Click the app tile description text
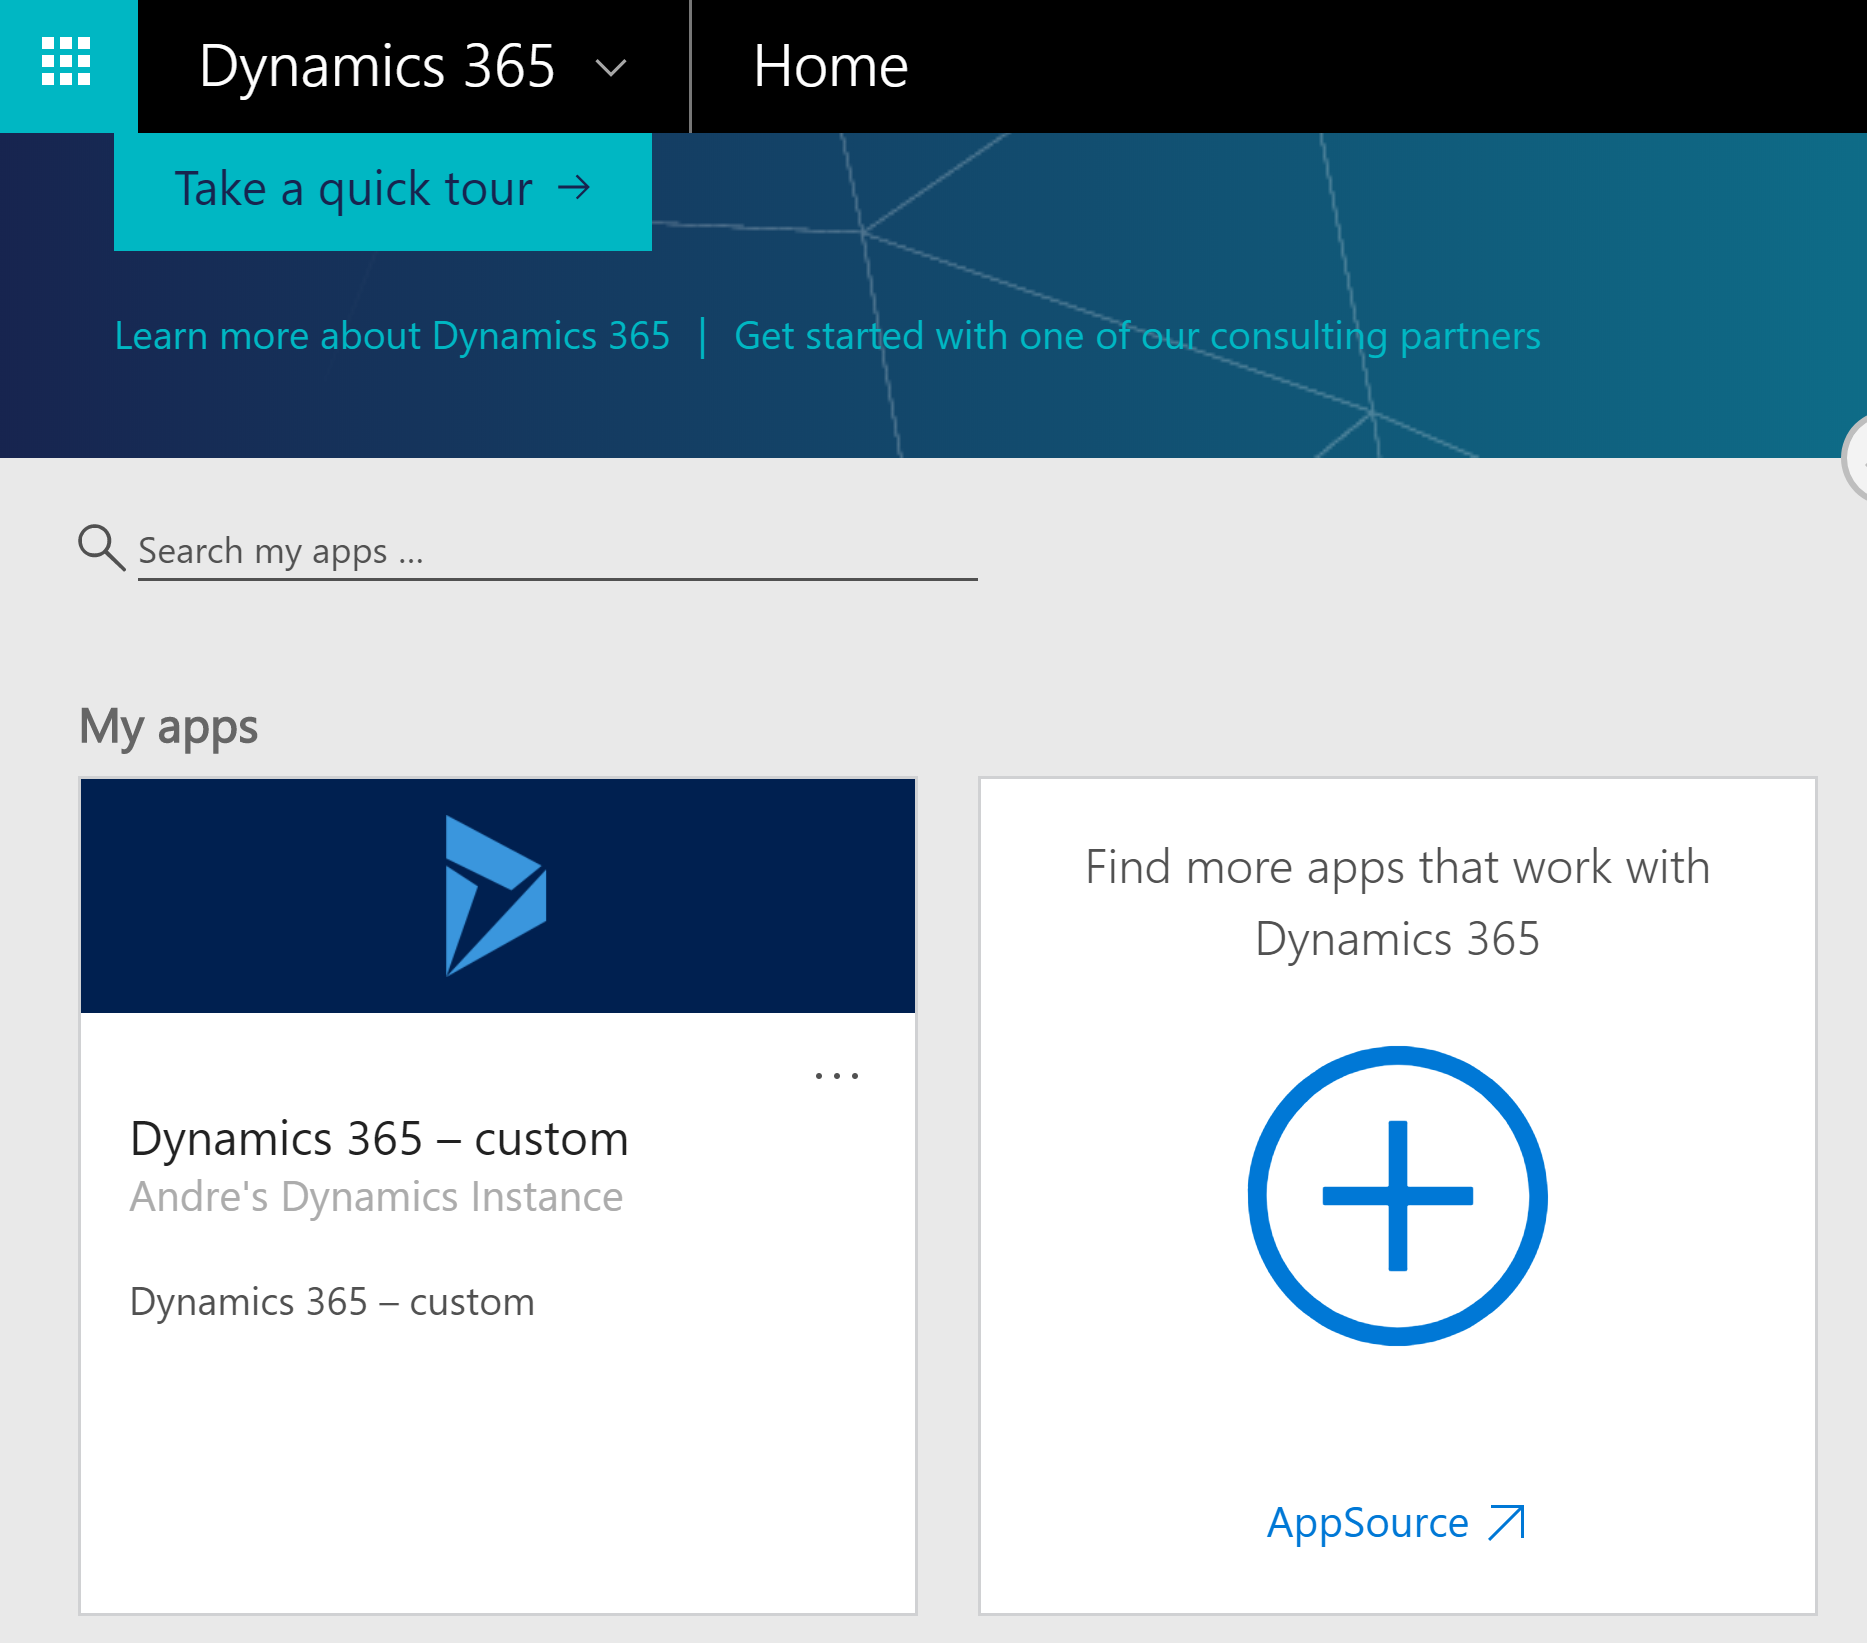This screenshot has height=1643, width=1867. coord(332,1302)
